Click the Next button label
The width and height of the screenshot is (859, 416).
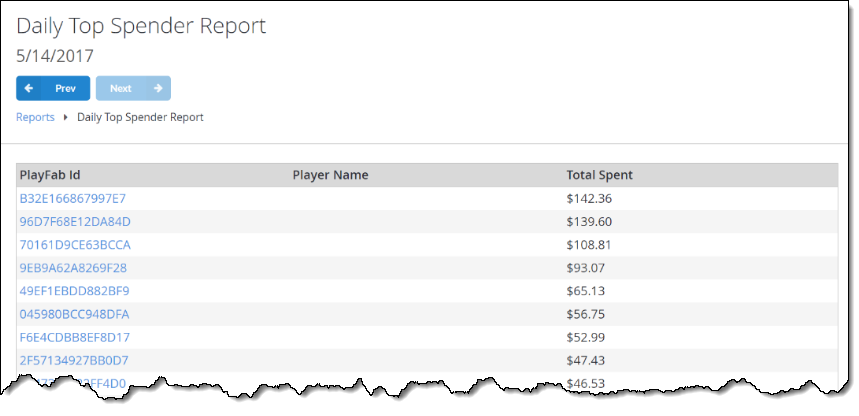point(121,88)
